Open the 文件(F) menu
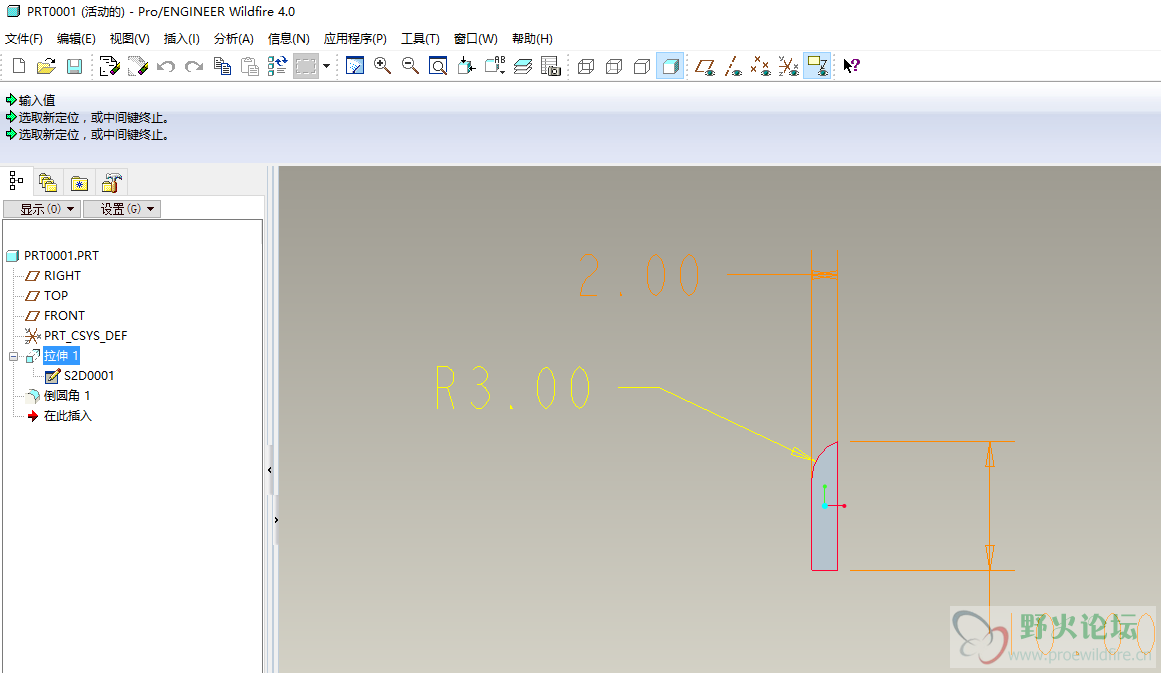 24,39
